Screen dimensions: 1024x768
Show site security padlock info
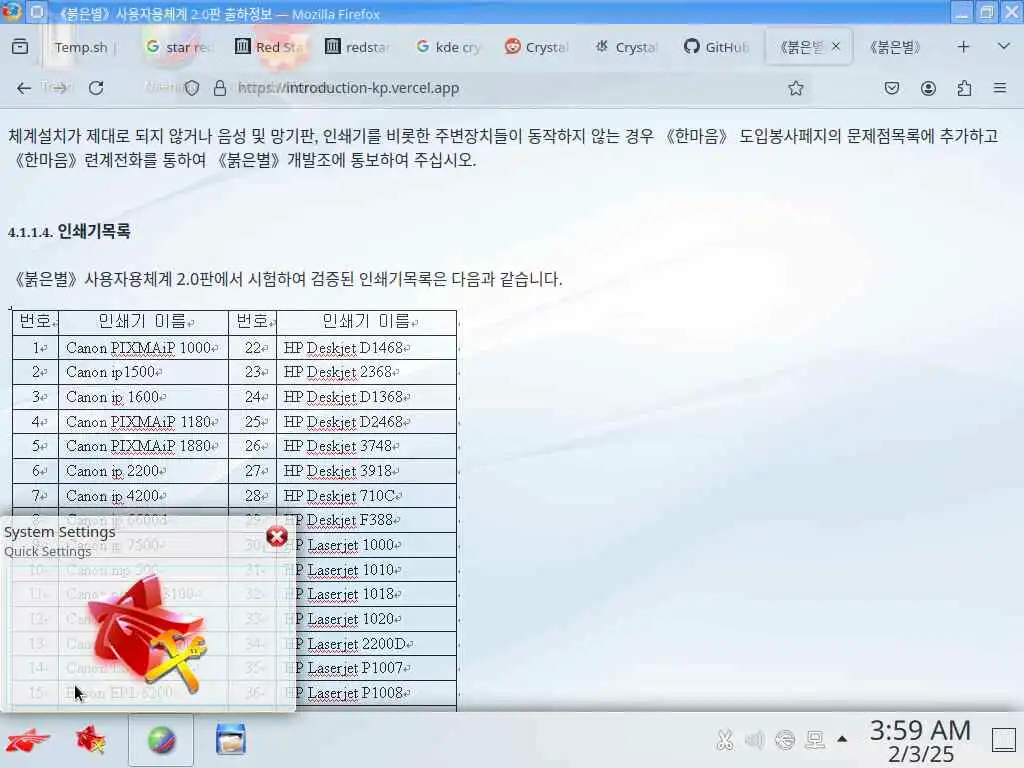click(220, 88)
